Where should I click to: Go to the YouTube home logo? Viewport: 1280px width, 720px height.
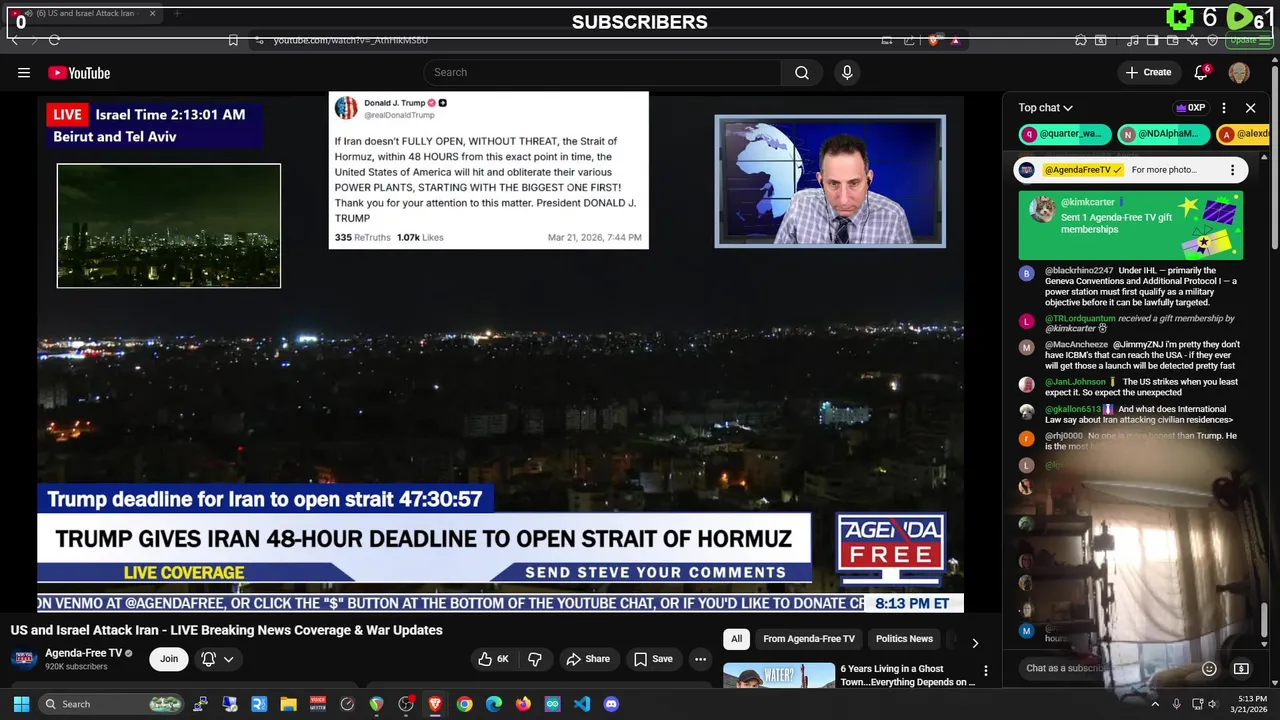pos(79,73)
